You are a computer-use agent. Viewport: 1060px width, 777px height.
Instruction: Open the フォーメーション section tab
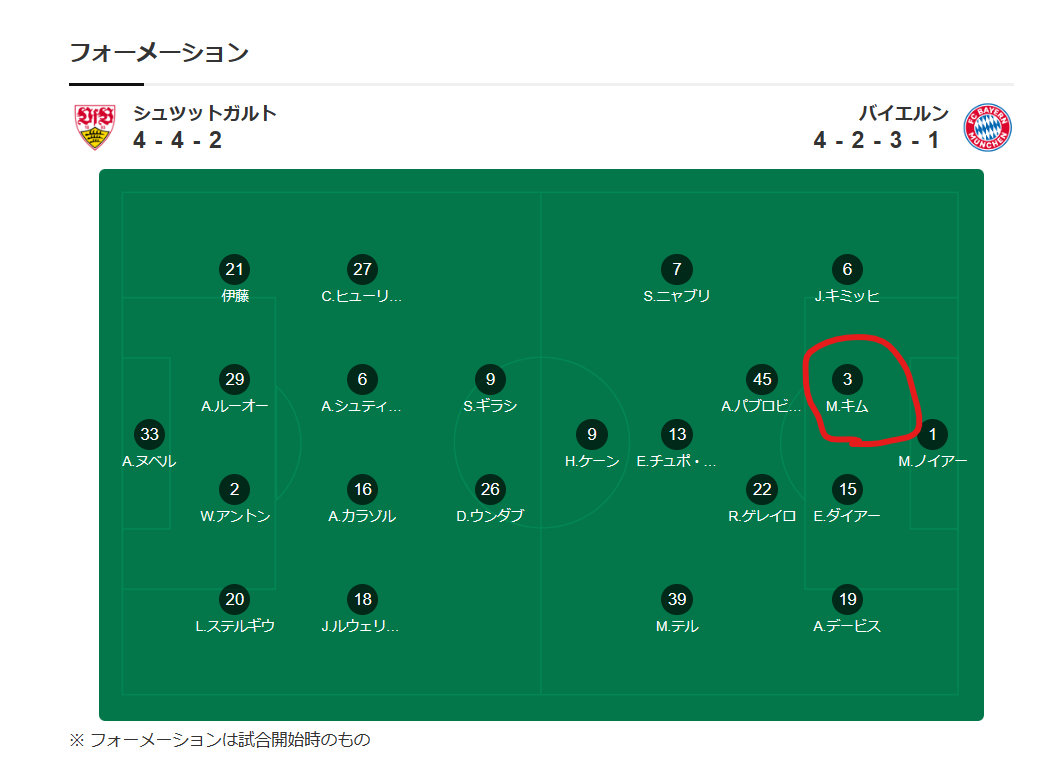click(158, 53)
